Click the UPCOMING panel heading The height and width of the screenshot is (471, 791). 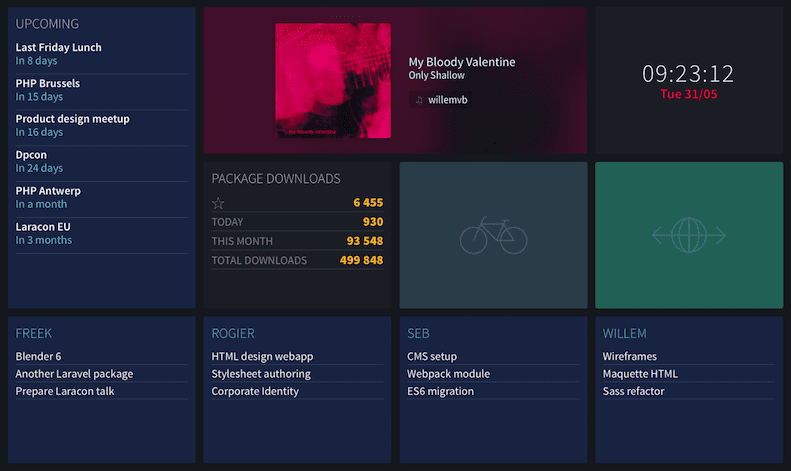click(47, 24)
